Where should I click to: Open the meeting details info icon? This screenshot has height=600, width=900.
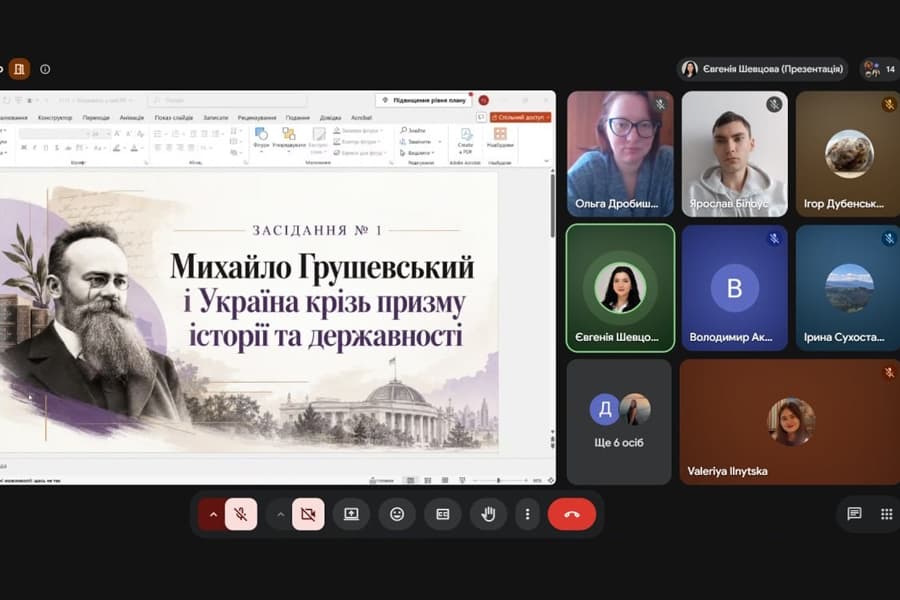[45, 69]
